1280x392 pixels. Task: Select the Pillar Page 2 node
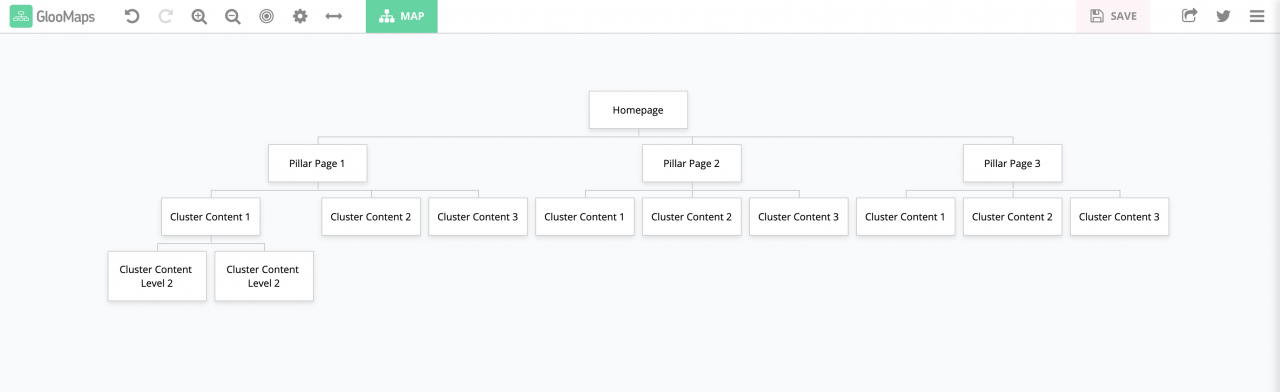tap(692, 163)
